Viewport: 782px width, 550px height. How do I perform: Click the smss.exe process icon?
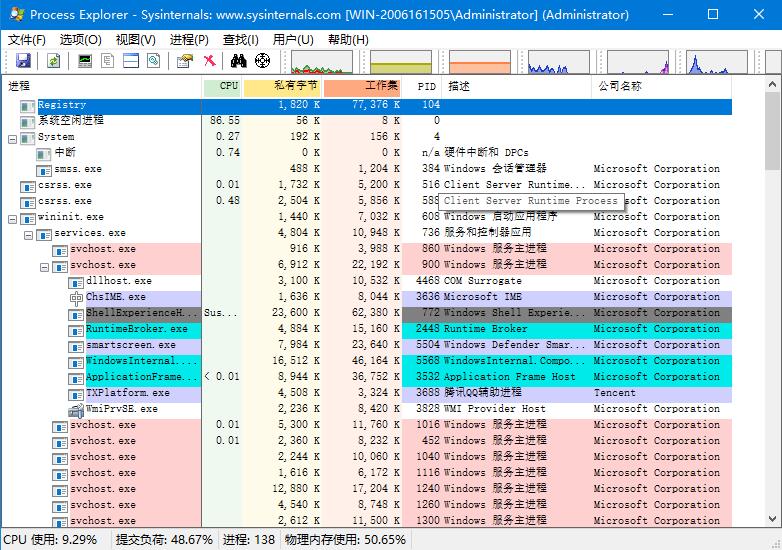[x=44, y=171]
